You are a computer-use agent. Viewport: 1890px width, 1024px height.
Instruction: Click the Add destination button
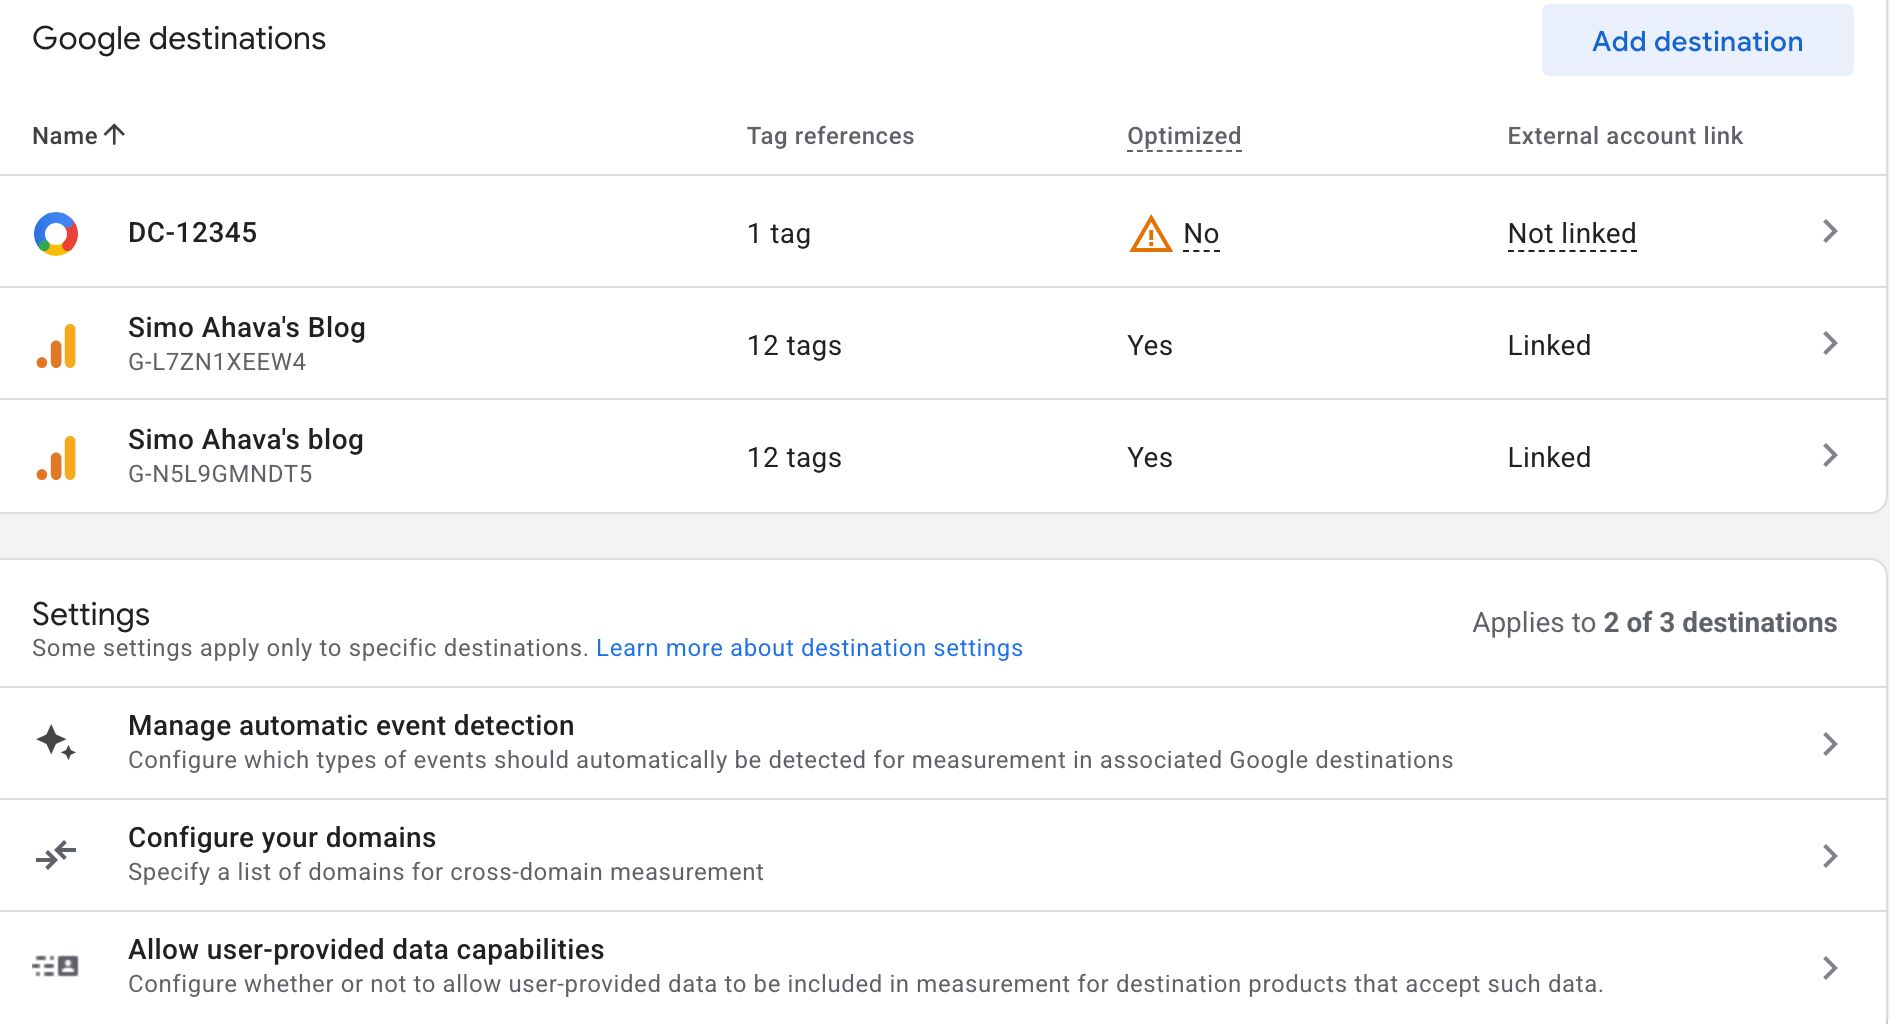(1697, 41)
